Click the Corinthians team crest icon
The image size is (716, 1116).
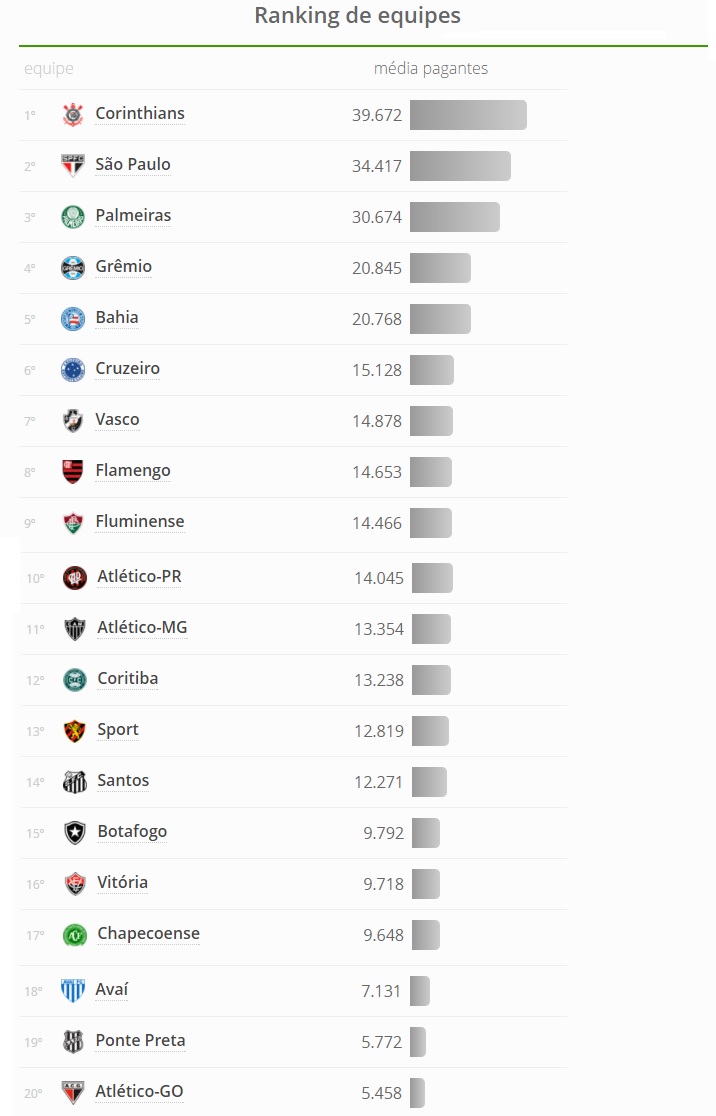(x=73, y=115)
